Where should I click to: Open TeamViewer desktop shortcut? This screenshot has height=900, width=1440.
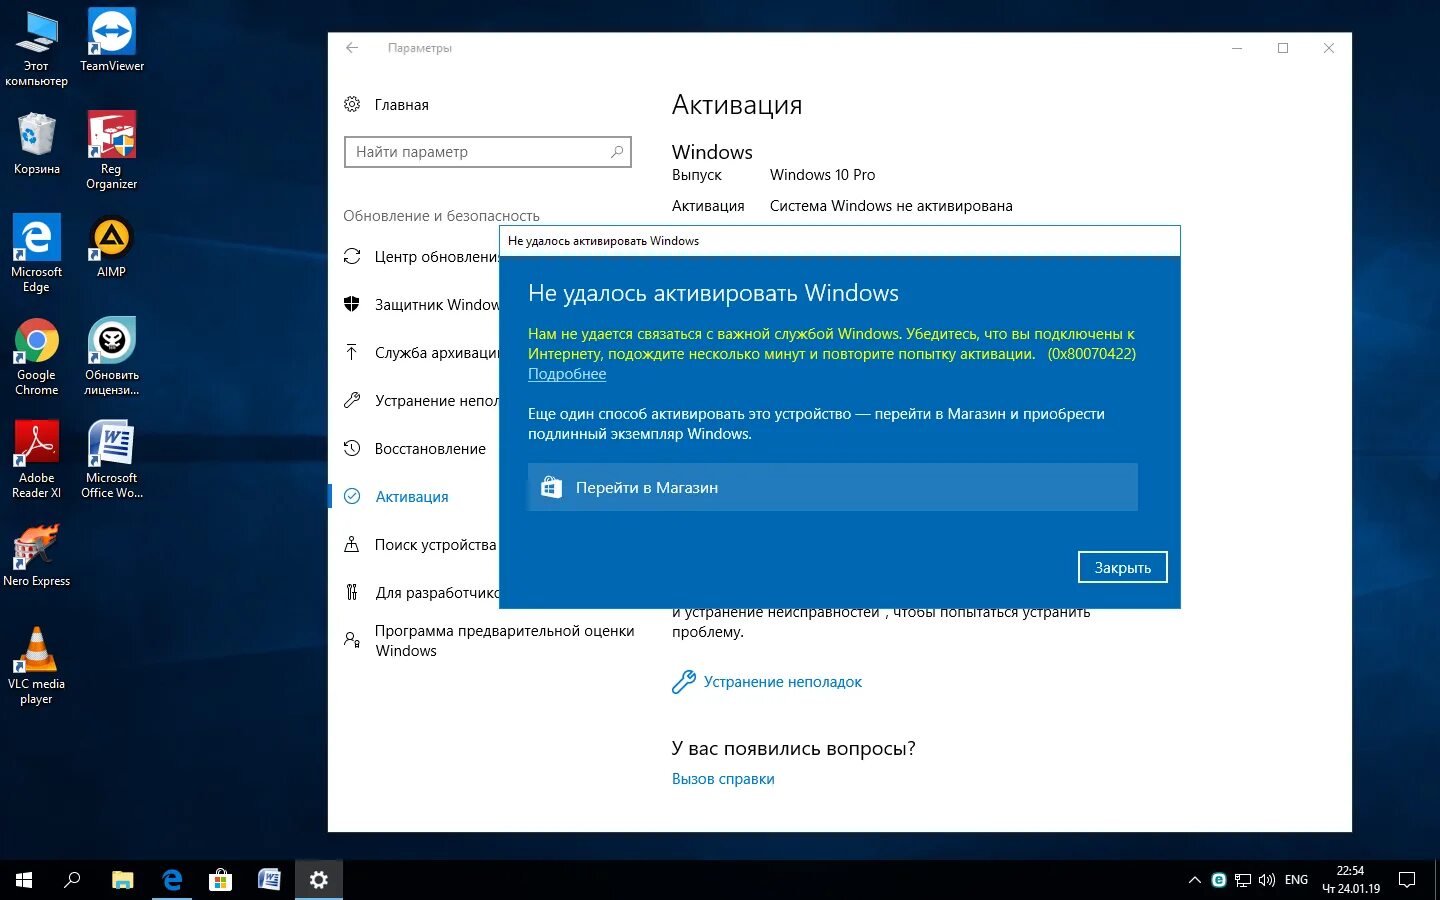click(112, 40)
